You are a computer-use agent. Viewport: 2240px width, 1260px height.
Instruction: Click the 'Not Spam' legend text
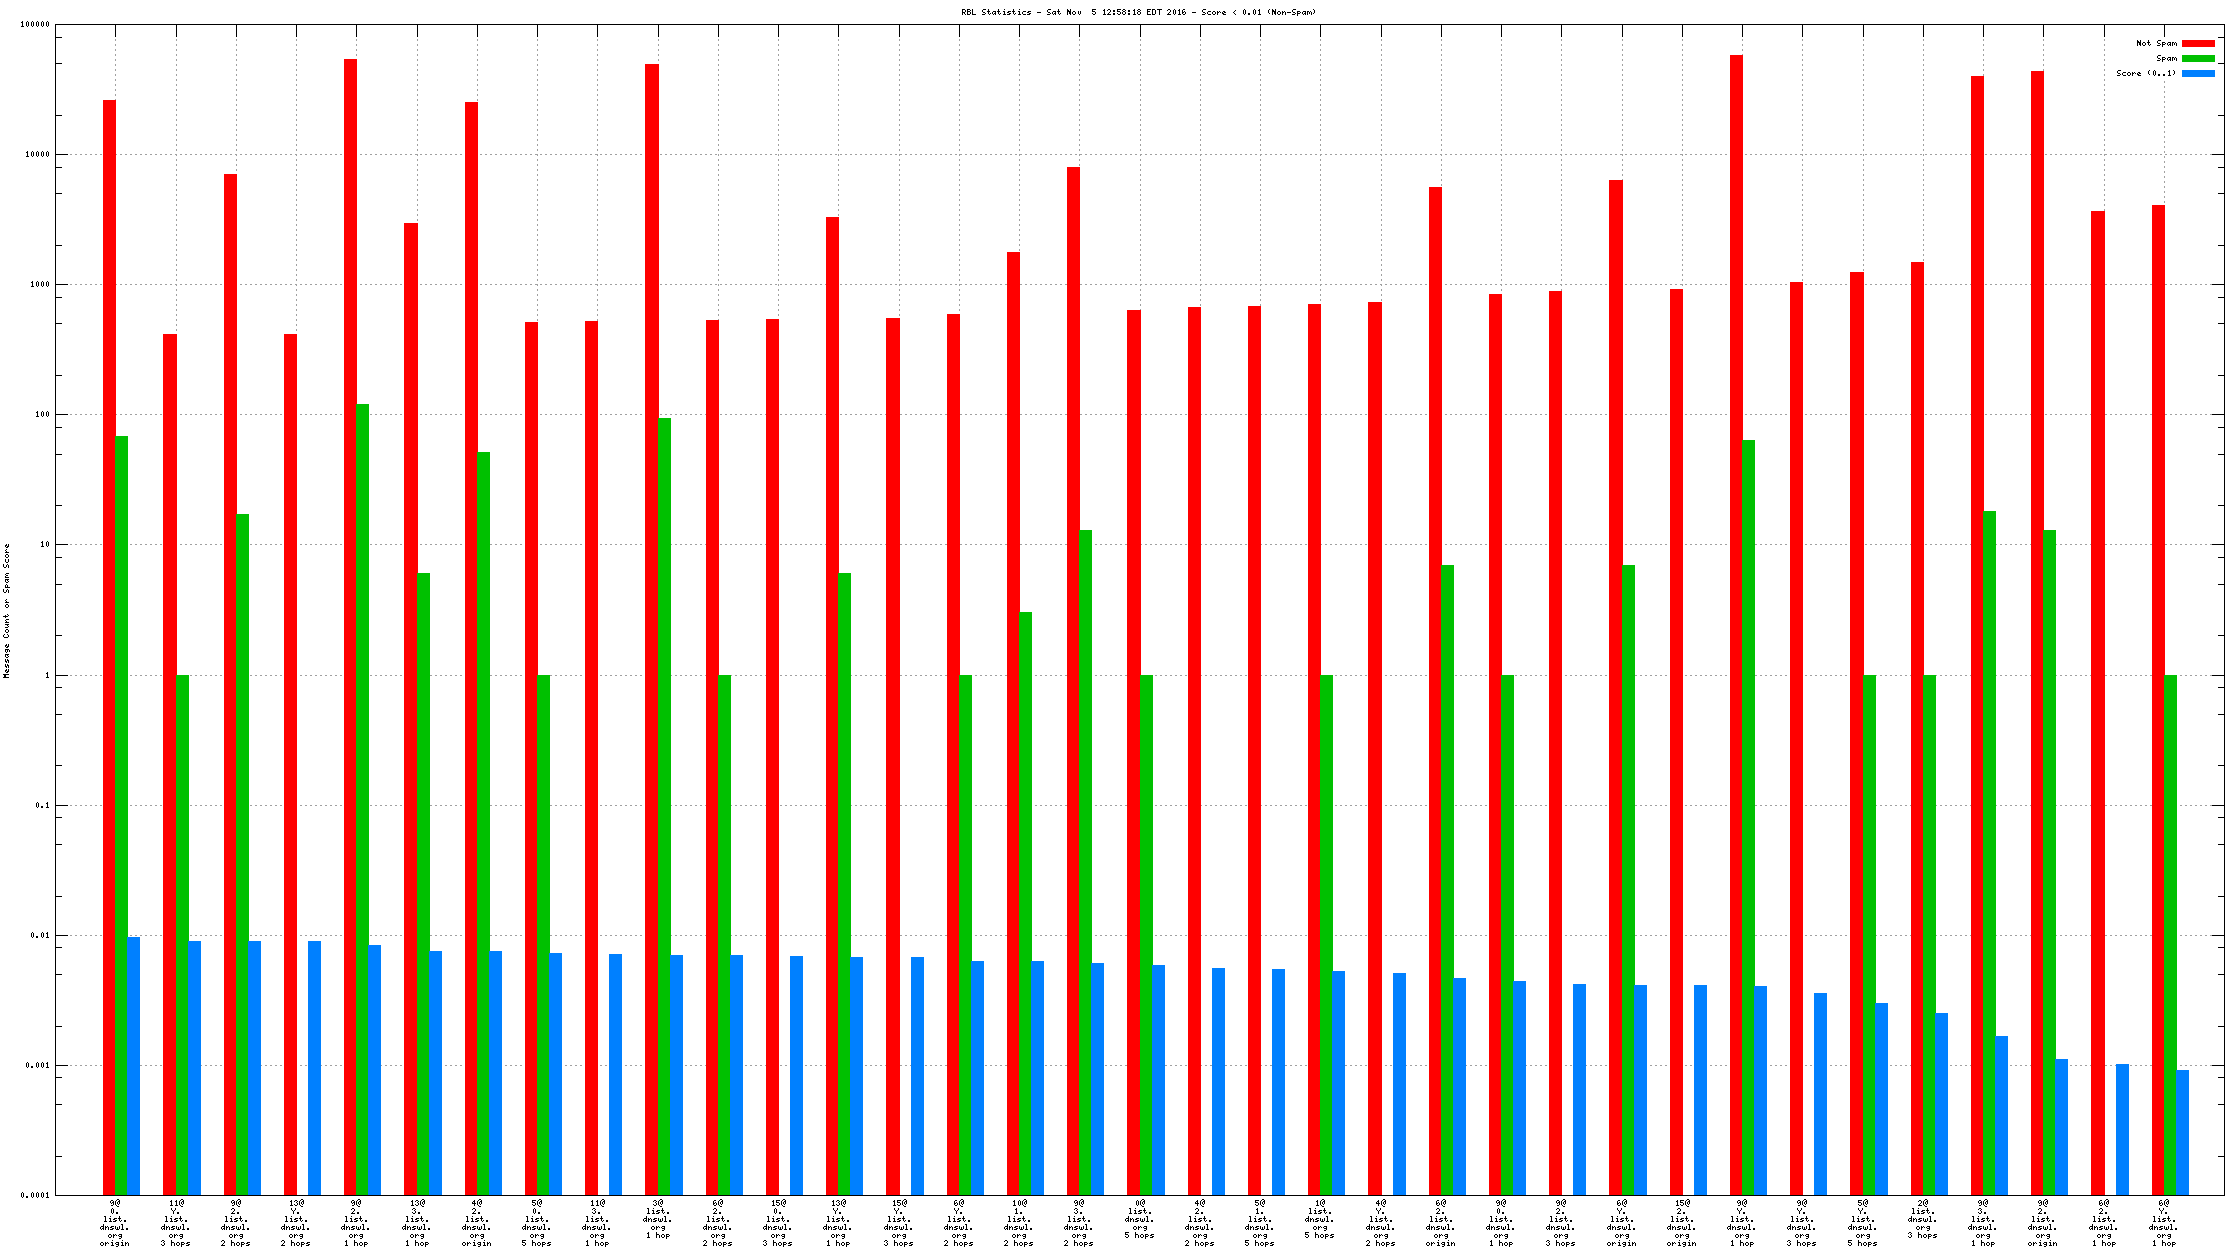(x=2156, y=43)
